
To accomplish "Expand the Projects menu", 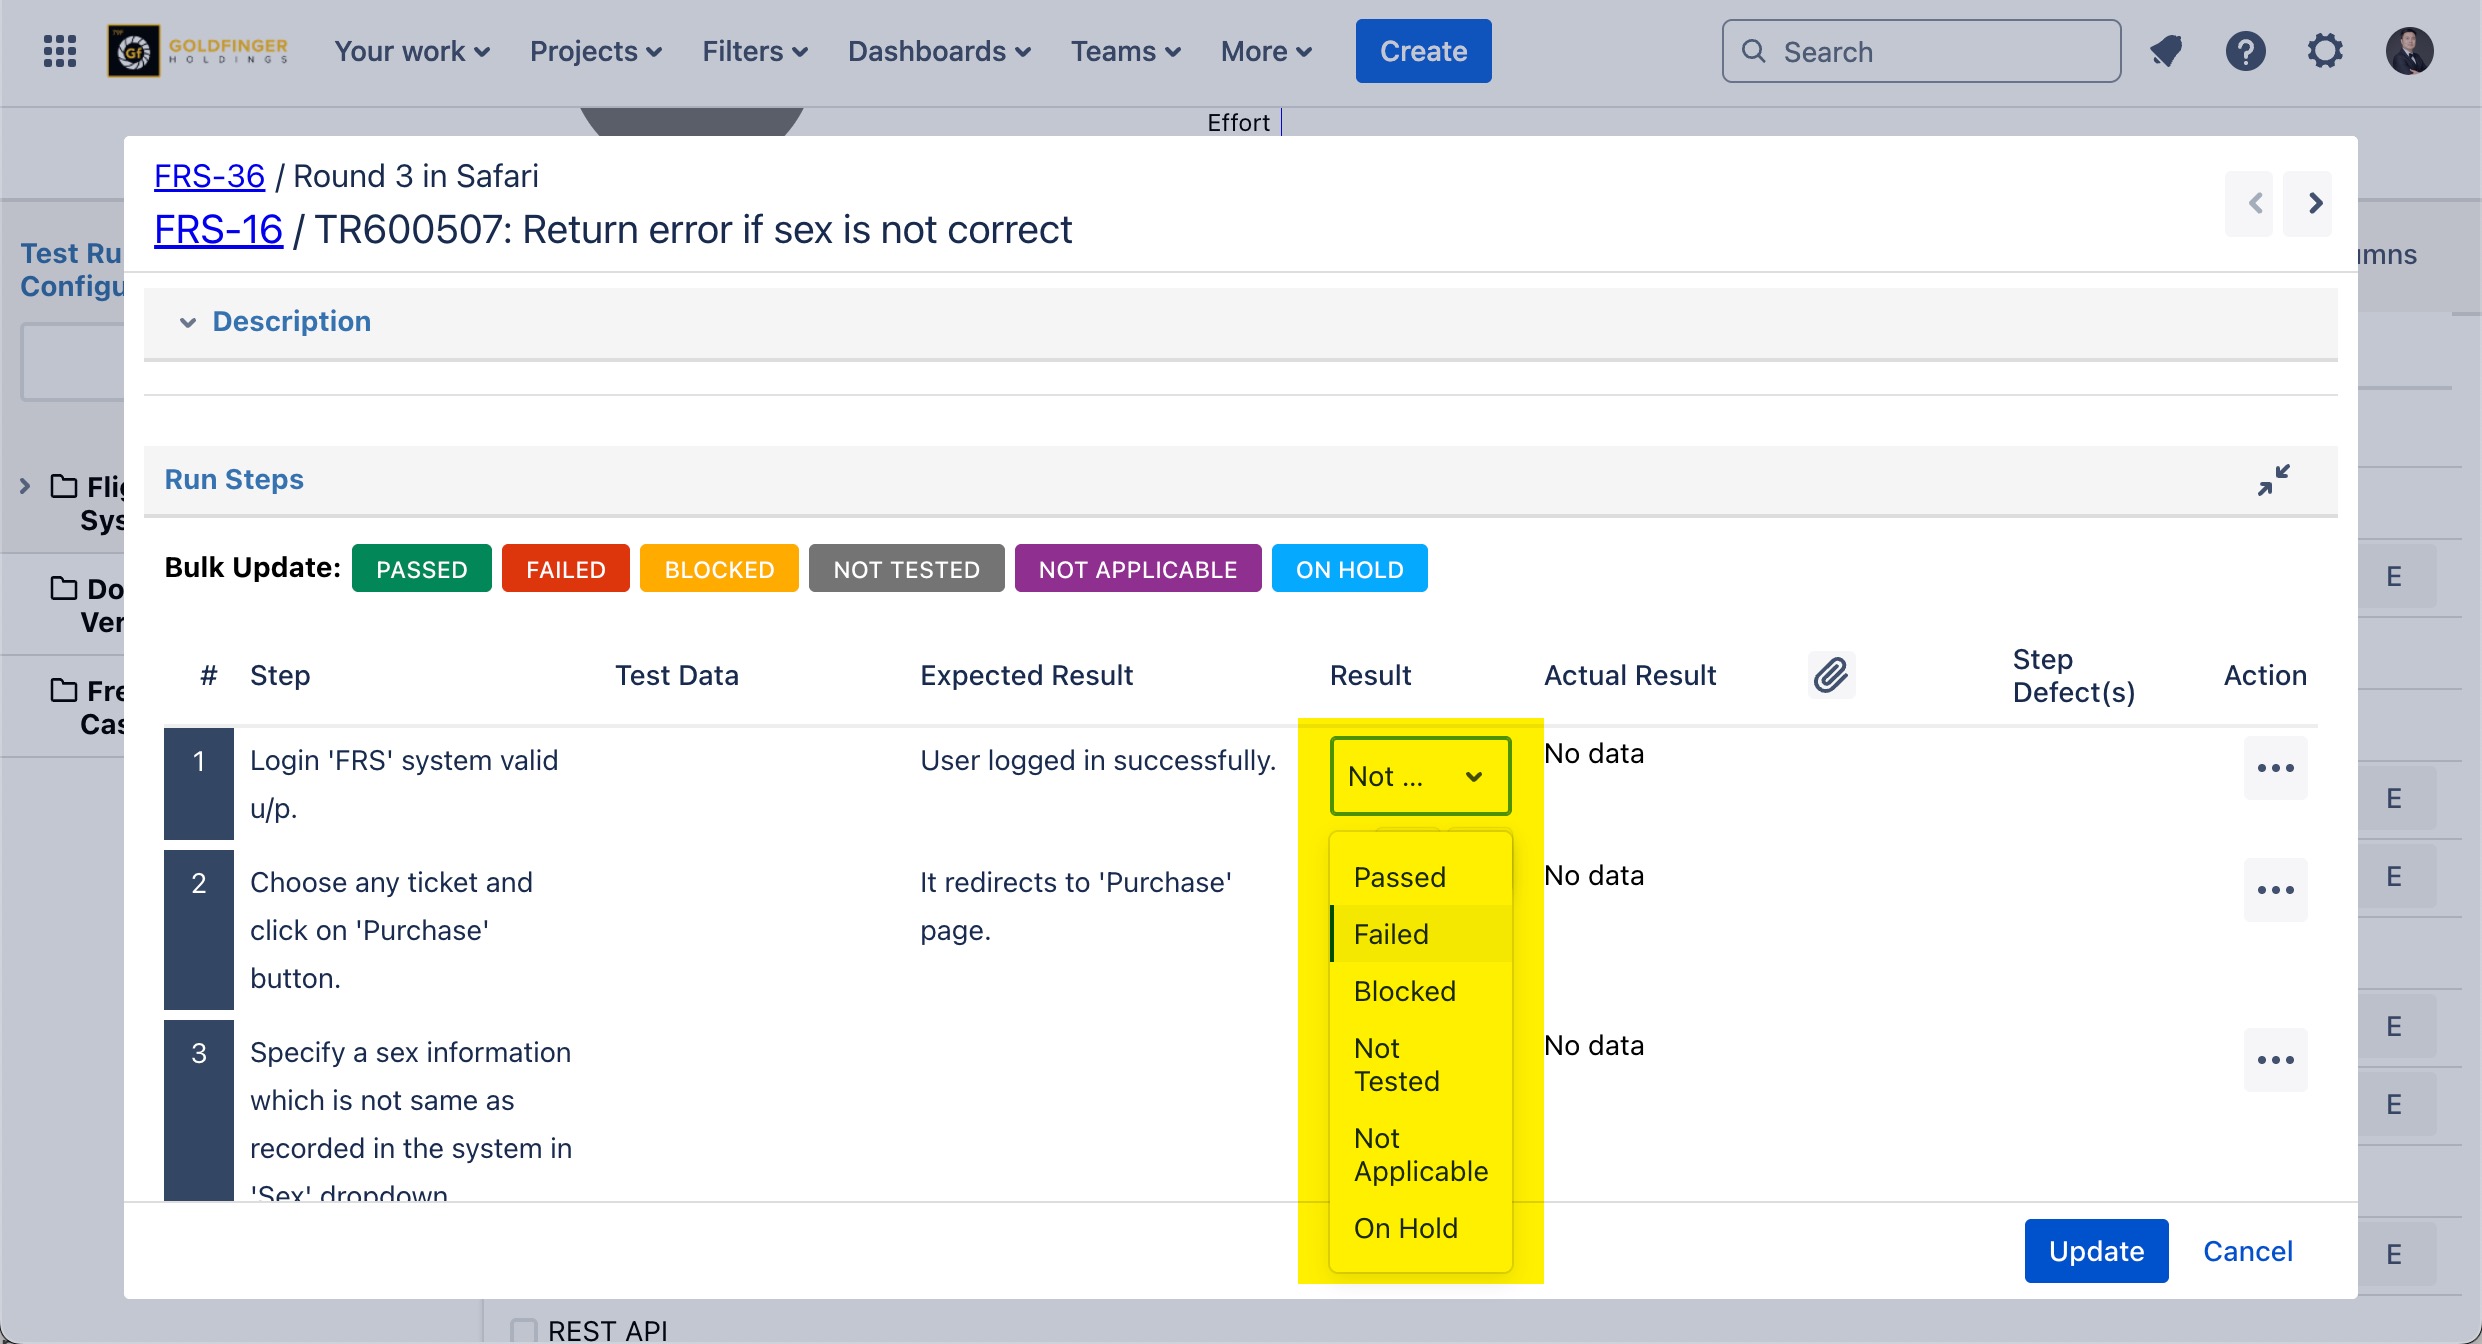I will pos(595,51).
